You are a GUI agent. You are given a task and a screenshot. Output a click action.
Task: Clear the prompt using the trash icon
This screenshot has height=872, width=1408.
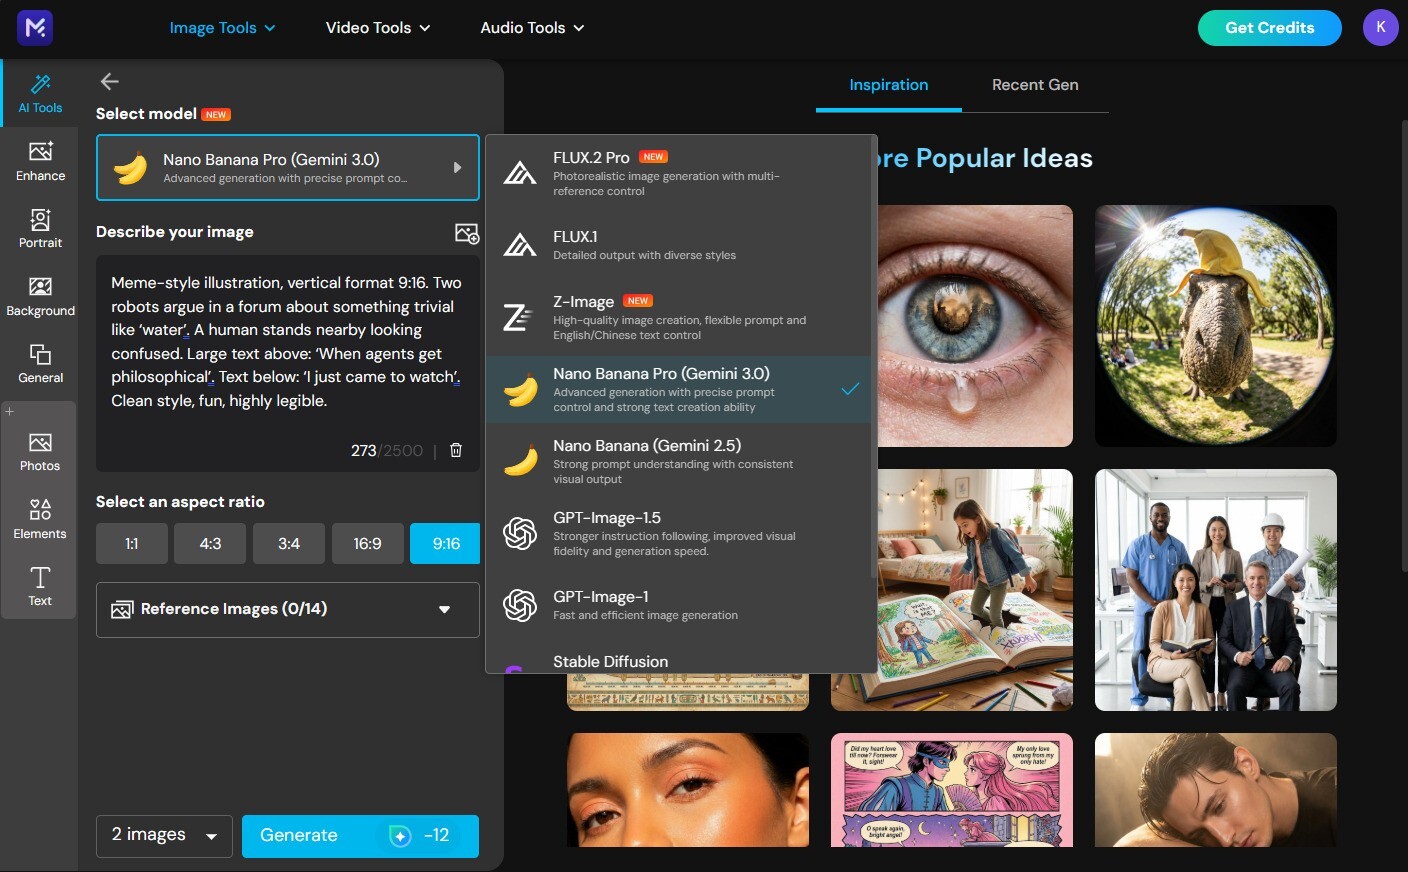click(455, 450)
